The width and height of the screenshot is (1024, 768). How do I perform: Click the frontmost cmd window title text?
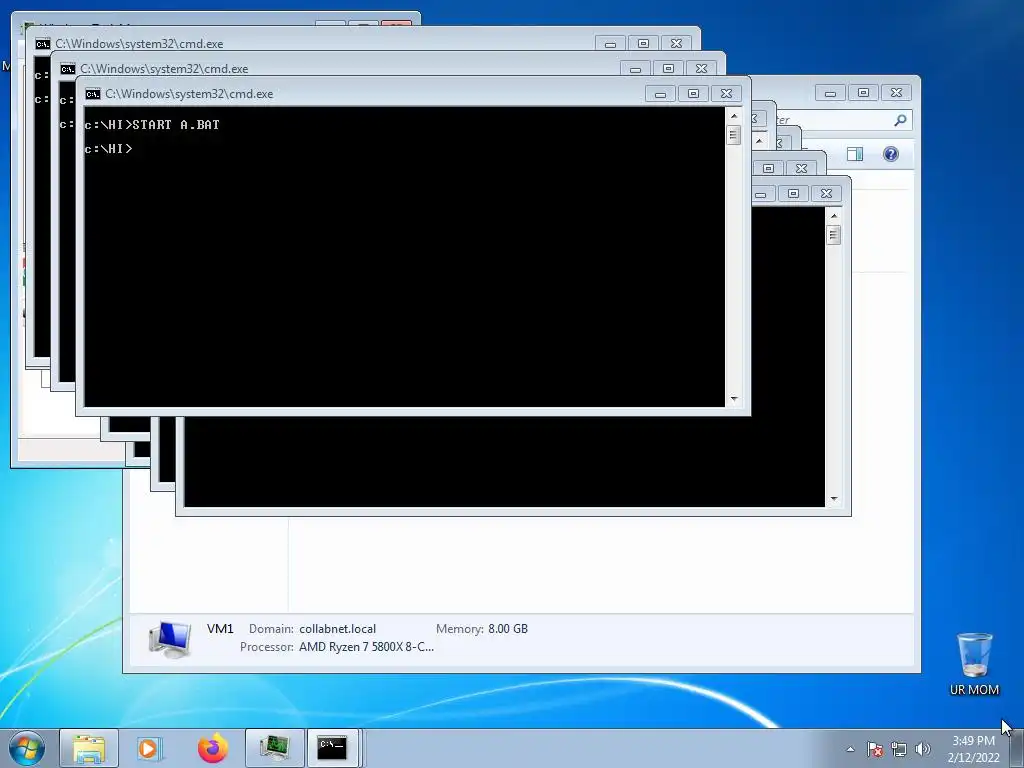[x=189, y=94]
